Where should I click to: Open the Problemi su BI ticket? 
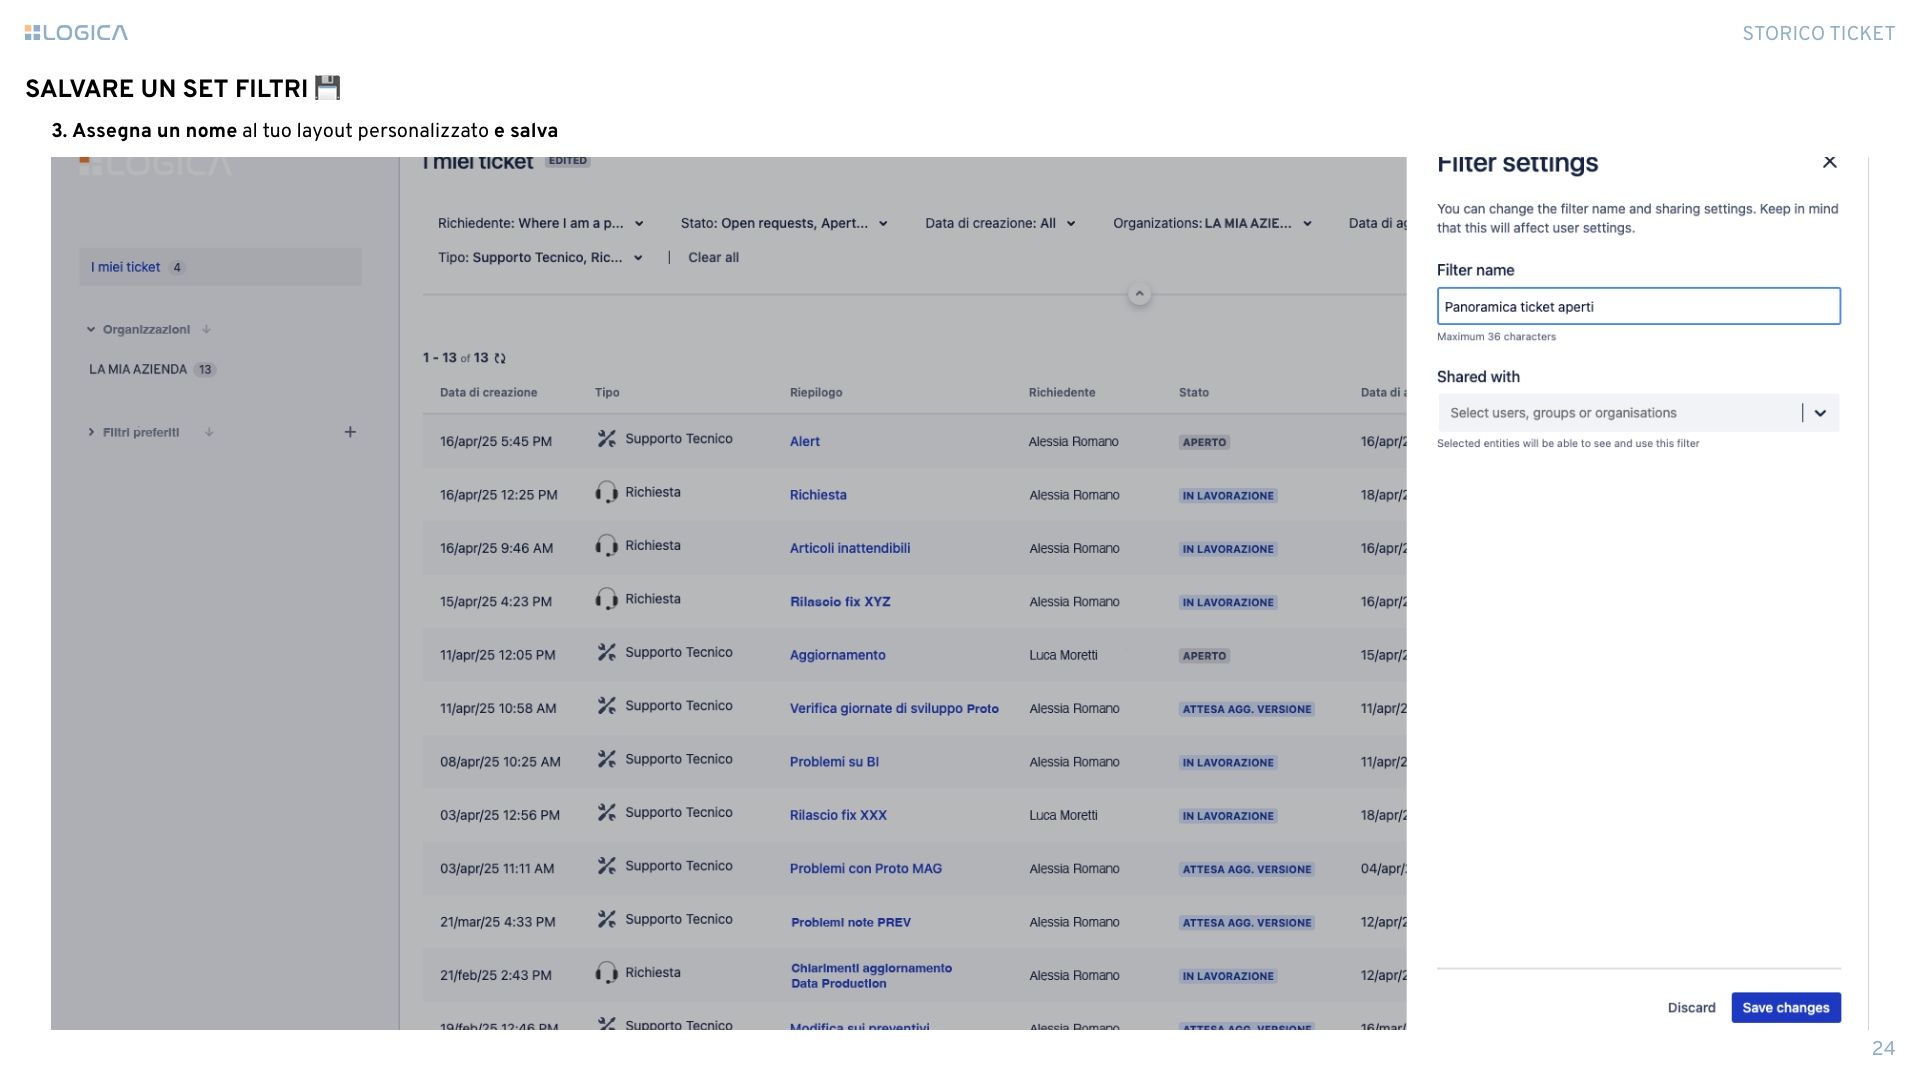tap(834, 762)
